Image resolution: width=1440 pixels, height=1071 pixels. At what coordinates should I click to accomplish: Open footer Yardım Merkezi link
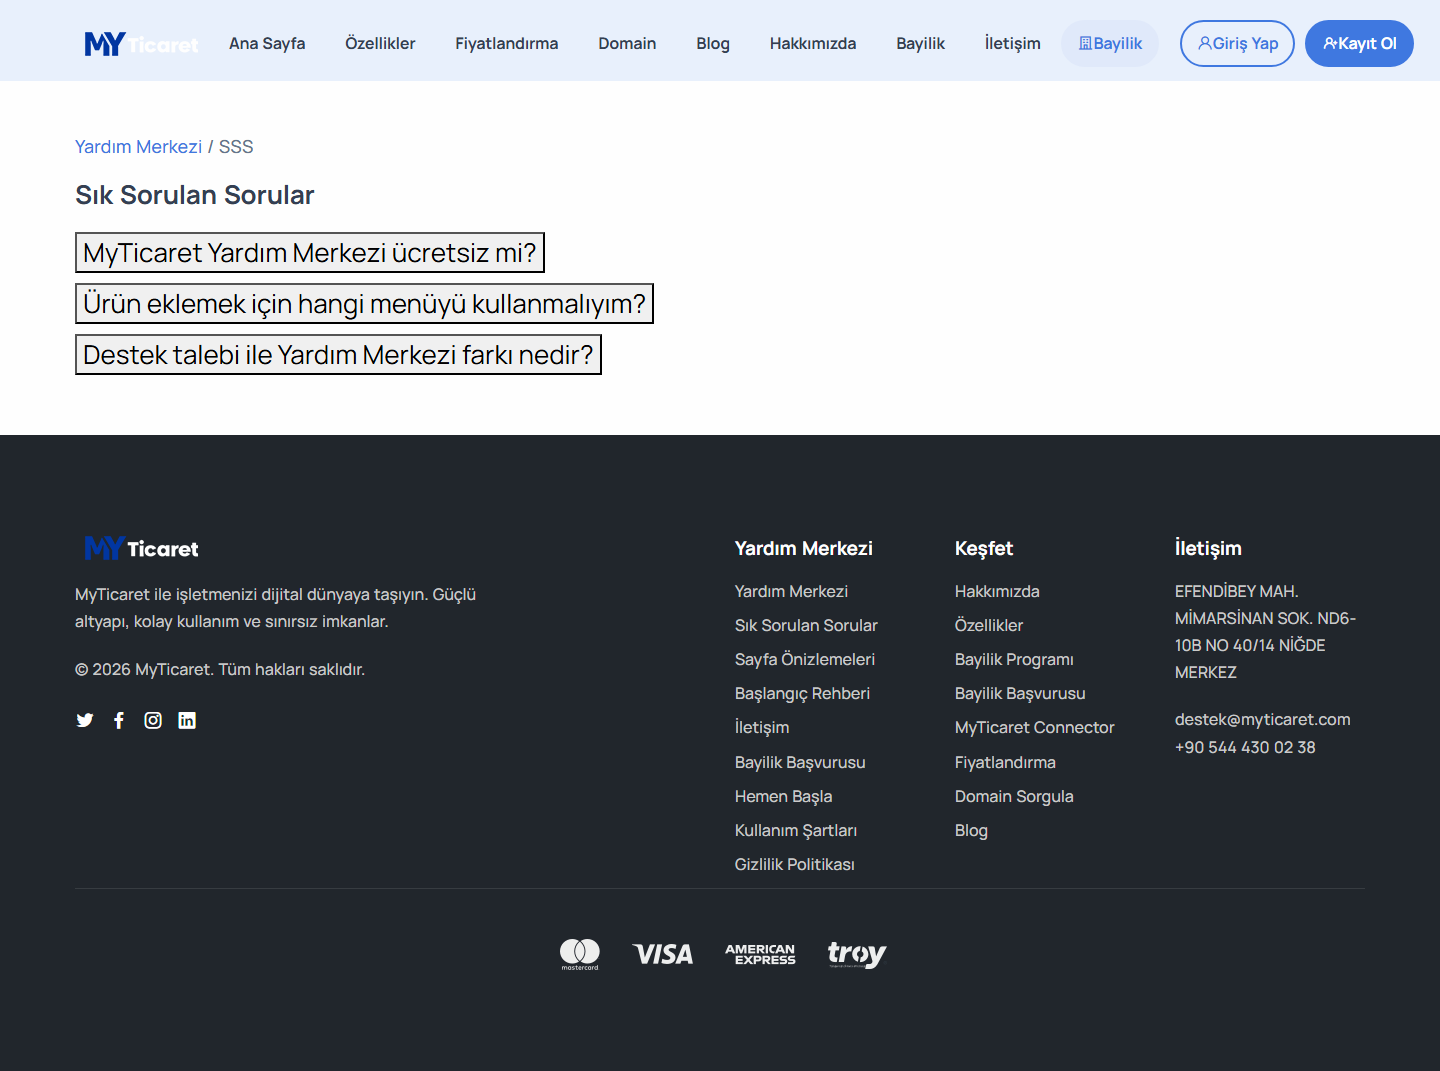tap(791, 592)
